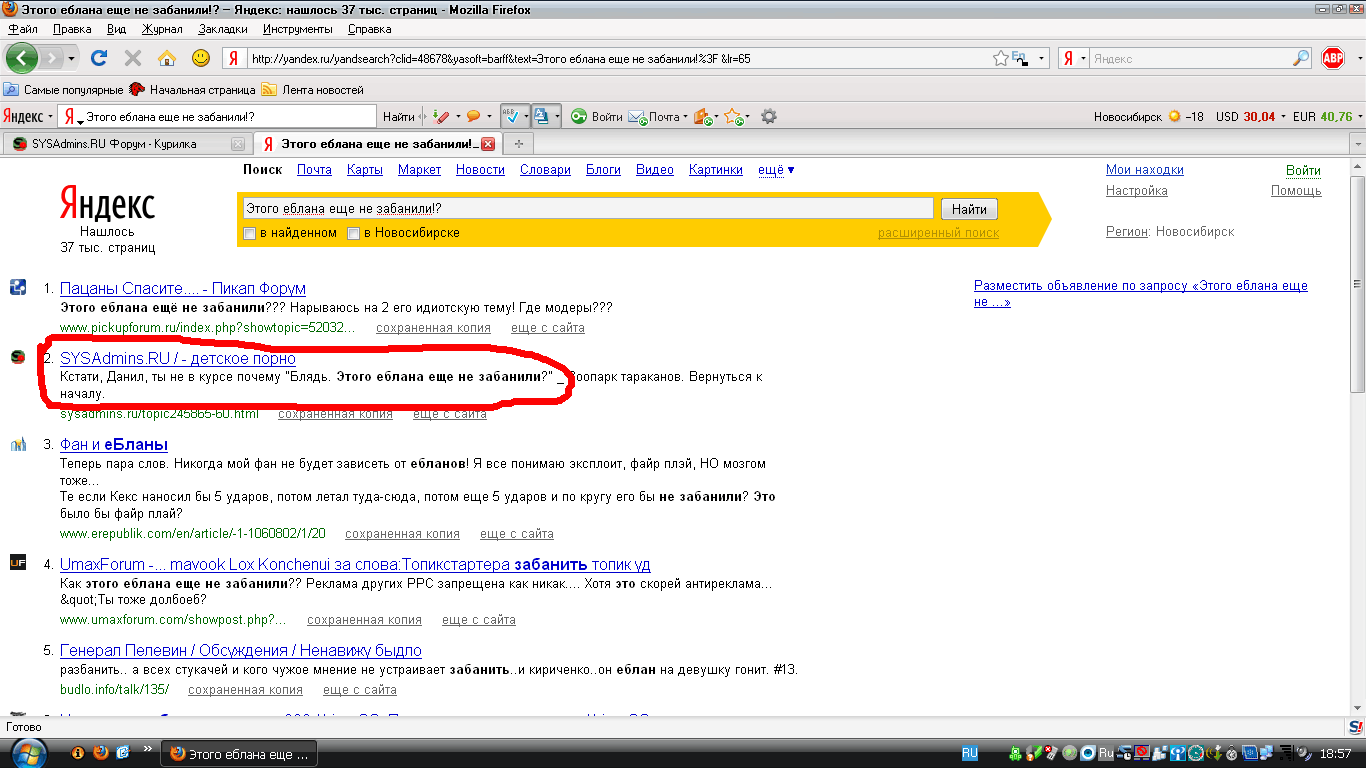Open the Журнал menu

162,29
